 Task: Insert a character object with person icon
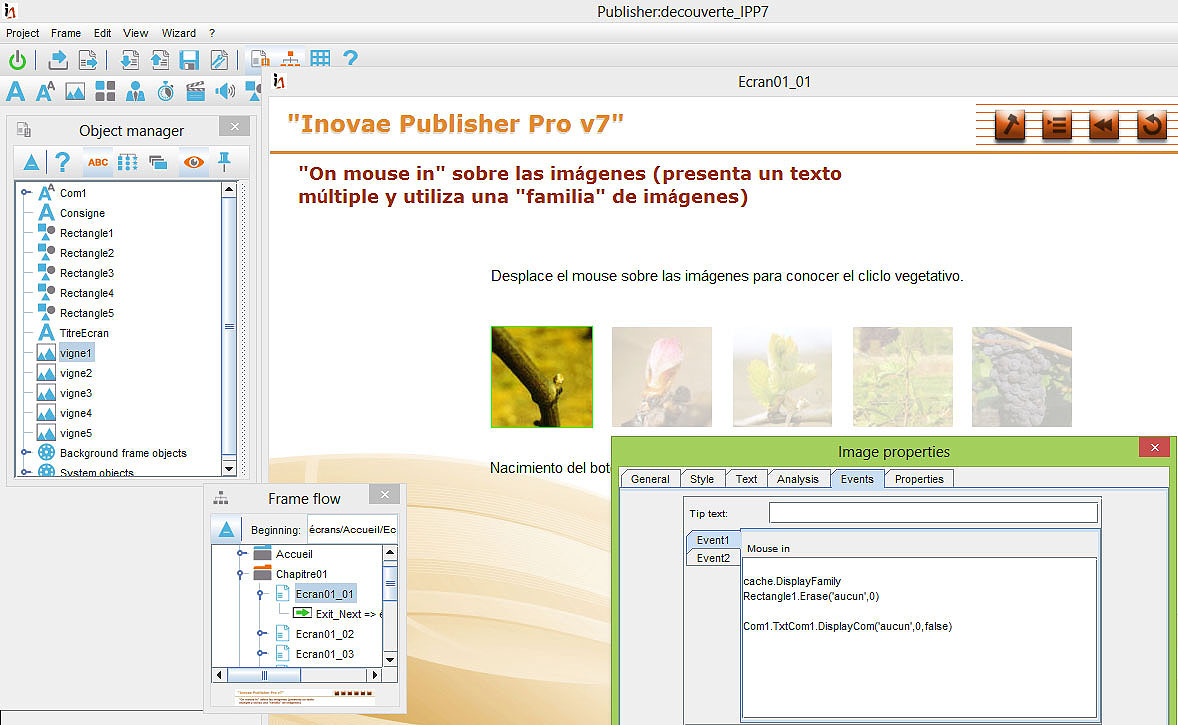[x=135, y=92]
